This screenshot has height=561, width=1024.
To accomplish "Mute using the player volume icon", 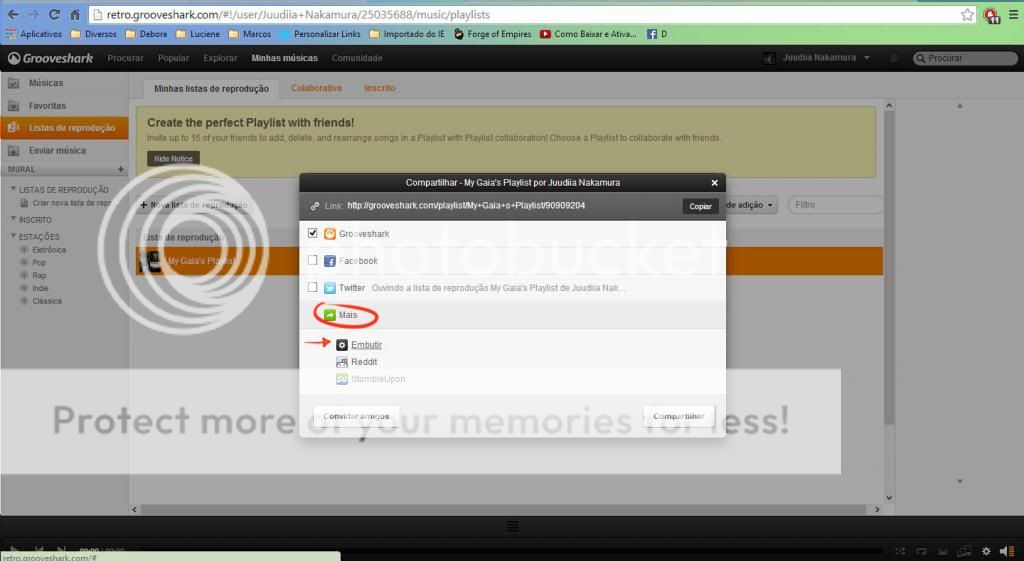I will pyautogui.click(x=1004, y=551).
